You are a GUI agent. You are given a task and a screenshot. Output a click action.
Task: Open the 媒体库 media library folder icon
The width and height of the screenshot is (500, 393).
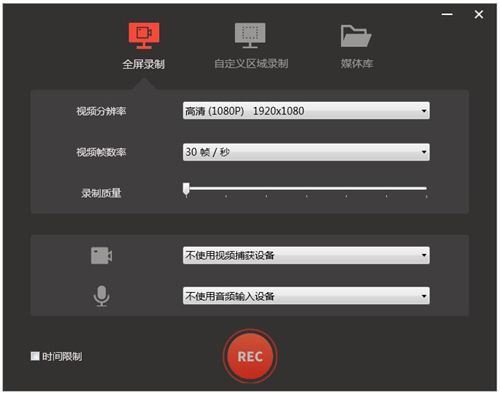point(356,36)
